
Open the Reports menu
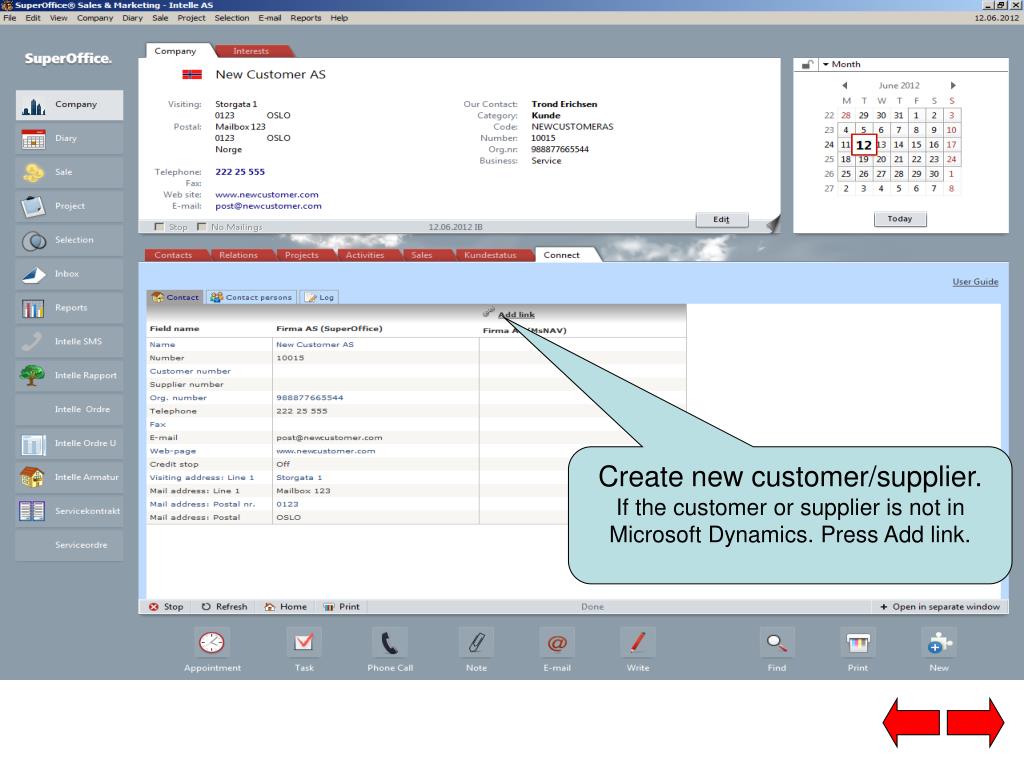306,18
